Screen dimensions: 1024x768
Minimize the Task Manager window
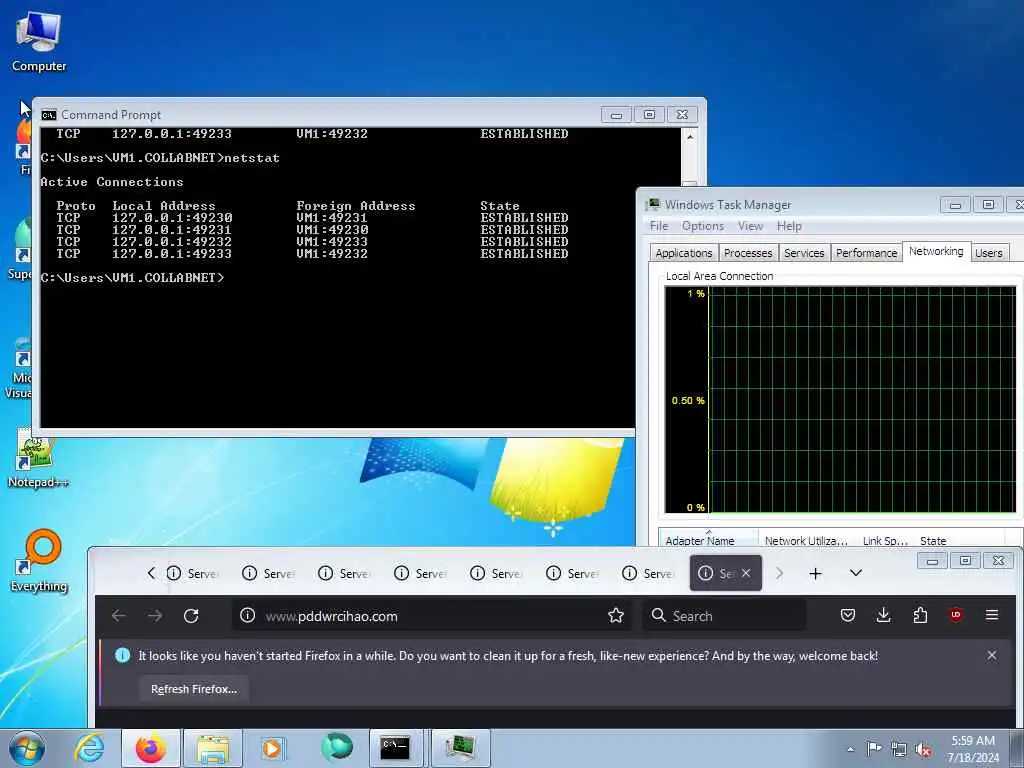pos(955,205)
